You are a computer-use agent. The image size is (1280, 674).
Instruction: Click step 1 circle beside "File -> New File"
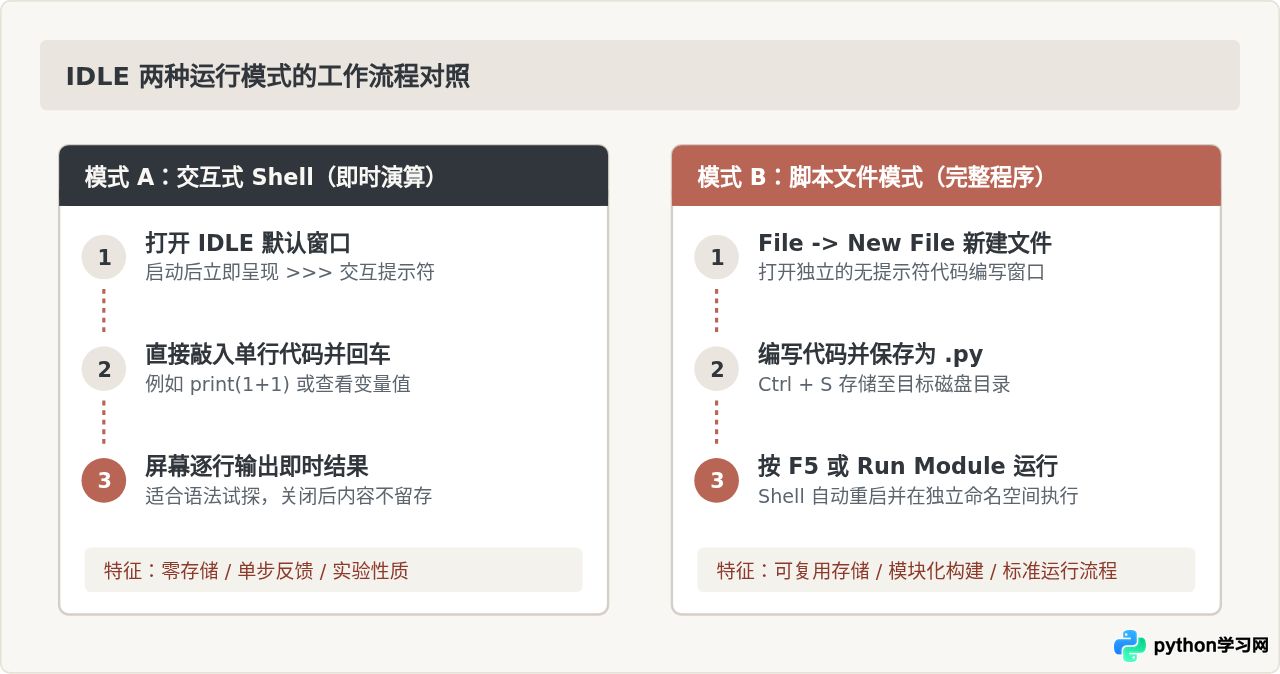[717, 257]
